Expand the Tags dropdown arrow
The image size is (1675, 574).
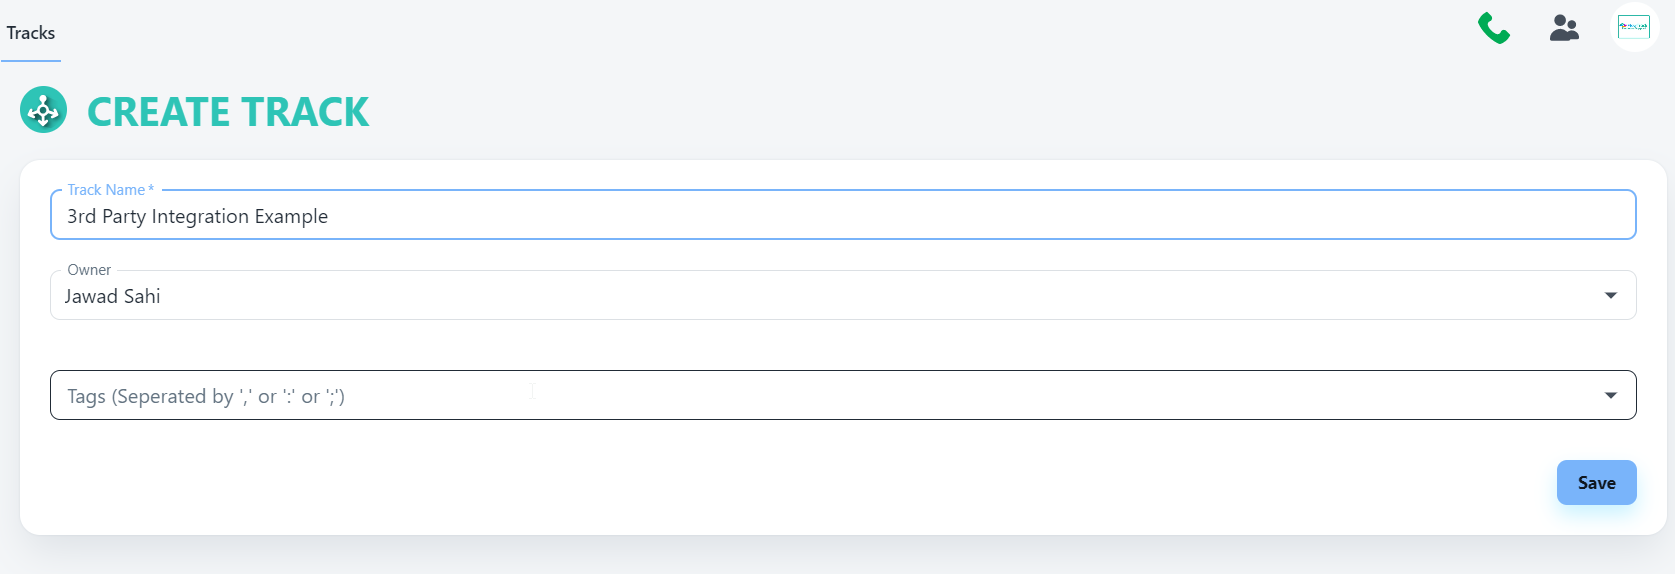pyautogui.click(x=1610, y=395)
